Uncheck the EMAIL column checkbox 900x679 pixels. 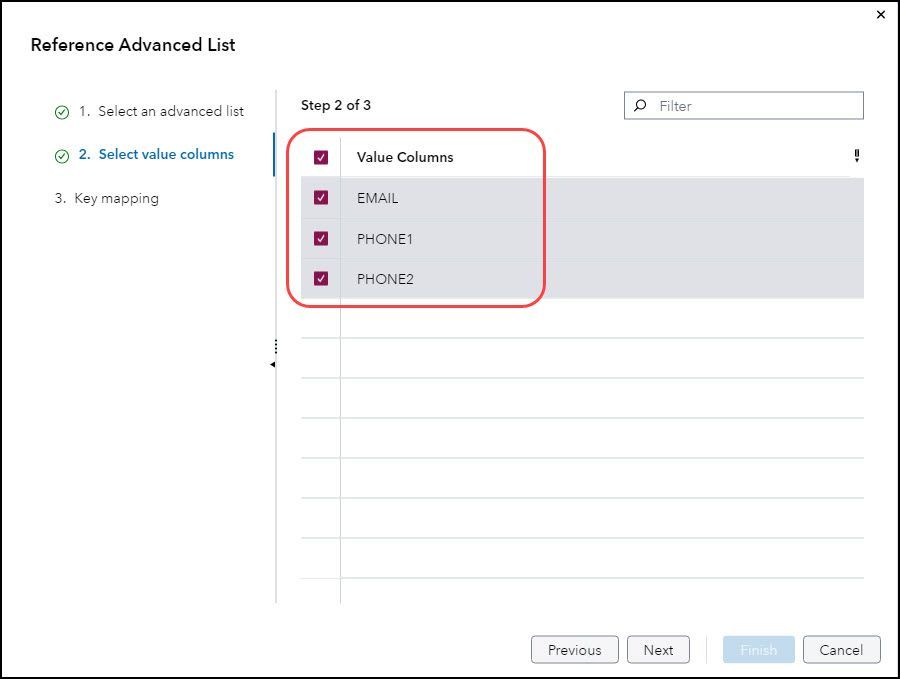tap(321, 198)
